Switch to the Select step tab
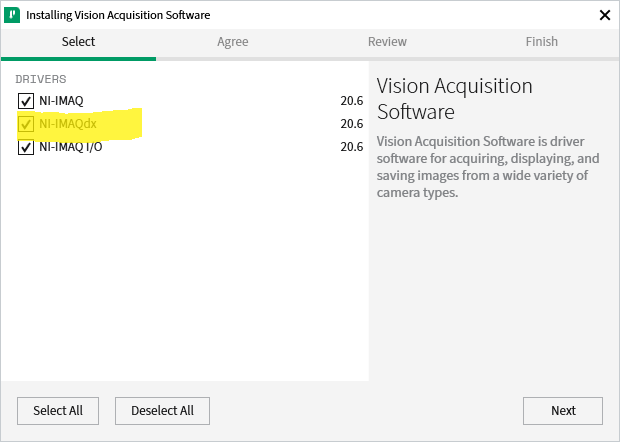620x442 pixels. (78, 42)
